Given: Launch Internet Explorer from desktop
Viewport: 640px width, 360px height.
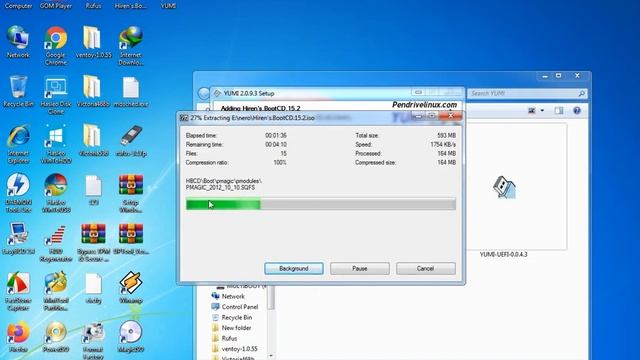Looking at the screenshot, I should point(18,144).
